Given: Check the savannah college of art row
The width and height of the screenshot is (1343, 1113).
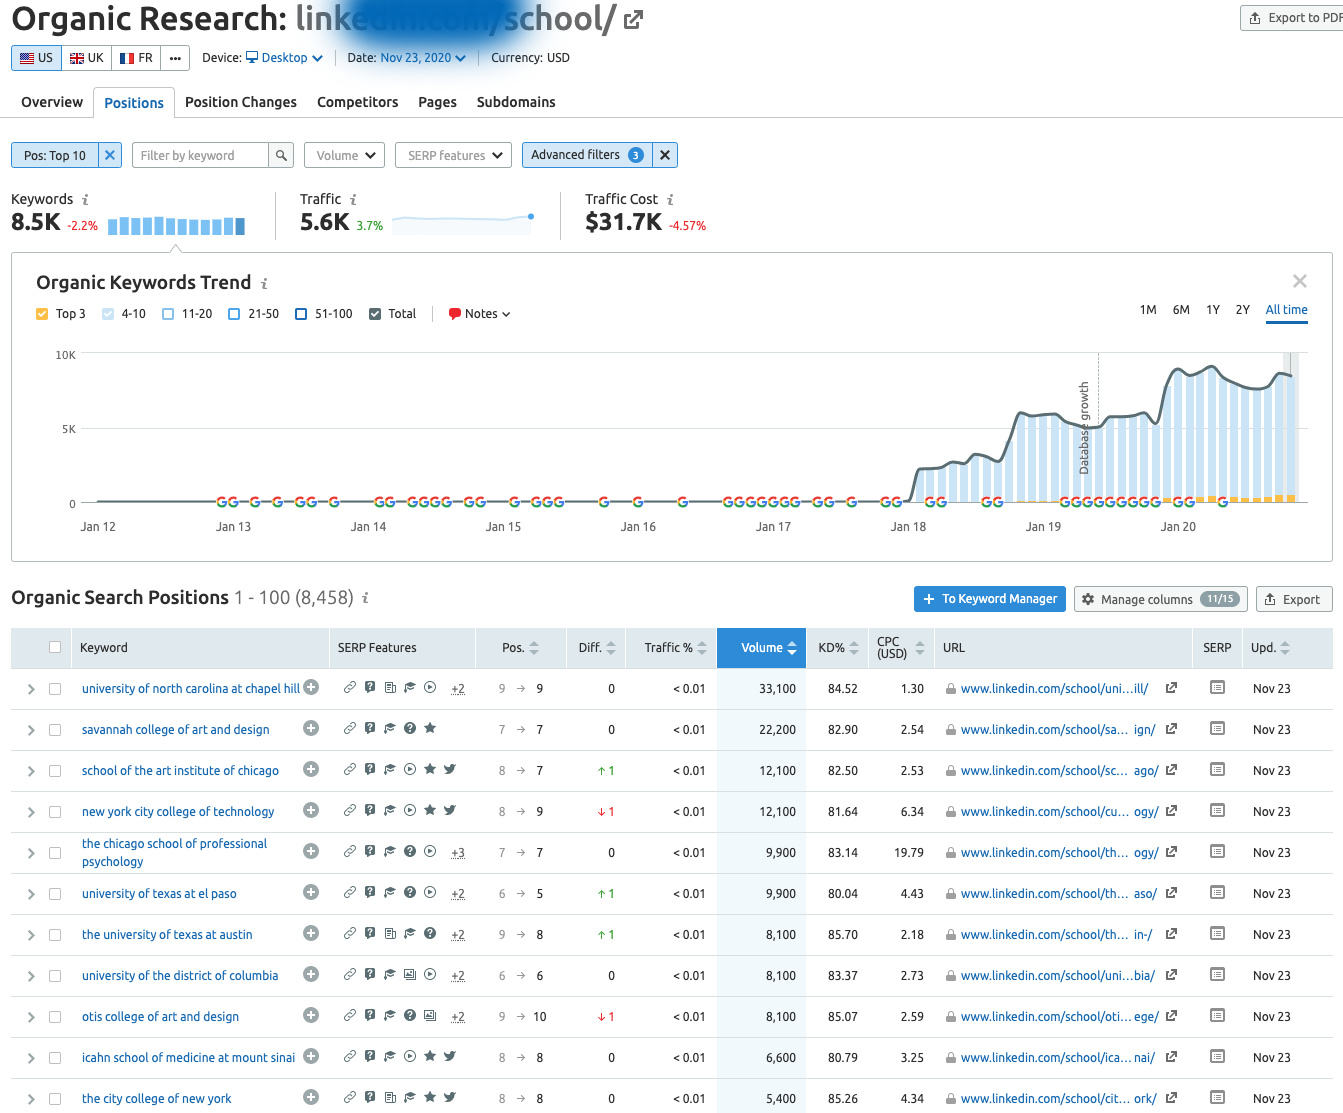Looking at the screenshot, I should (x=55, y=730).
